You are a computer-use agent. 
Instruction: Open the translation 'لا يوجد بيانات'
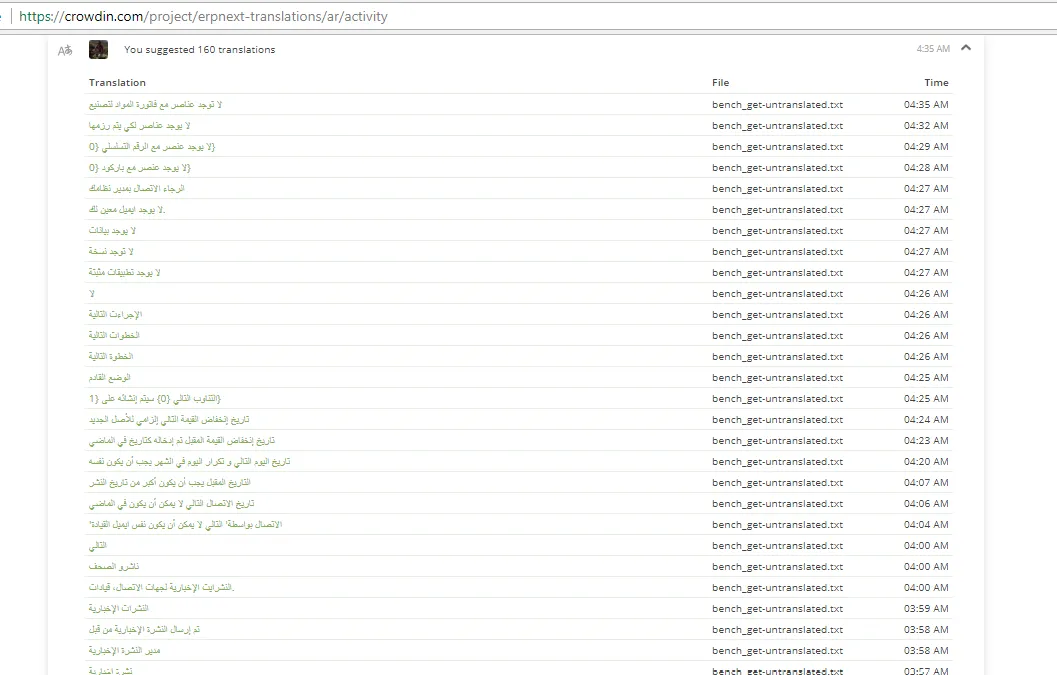click(113, 231)
